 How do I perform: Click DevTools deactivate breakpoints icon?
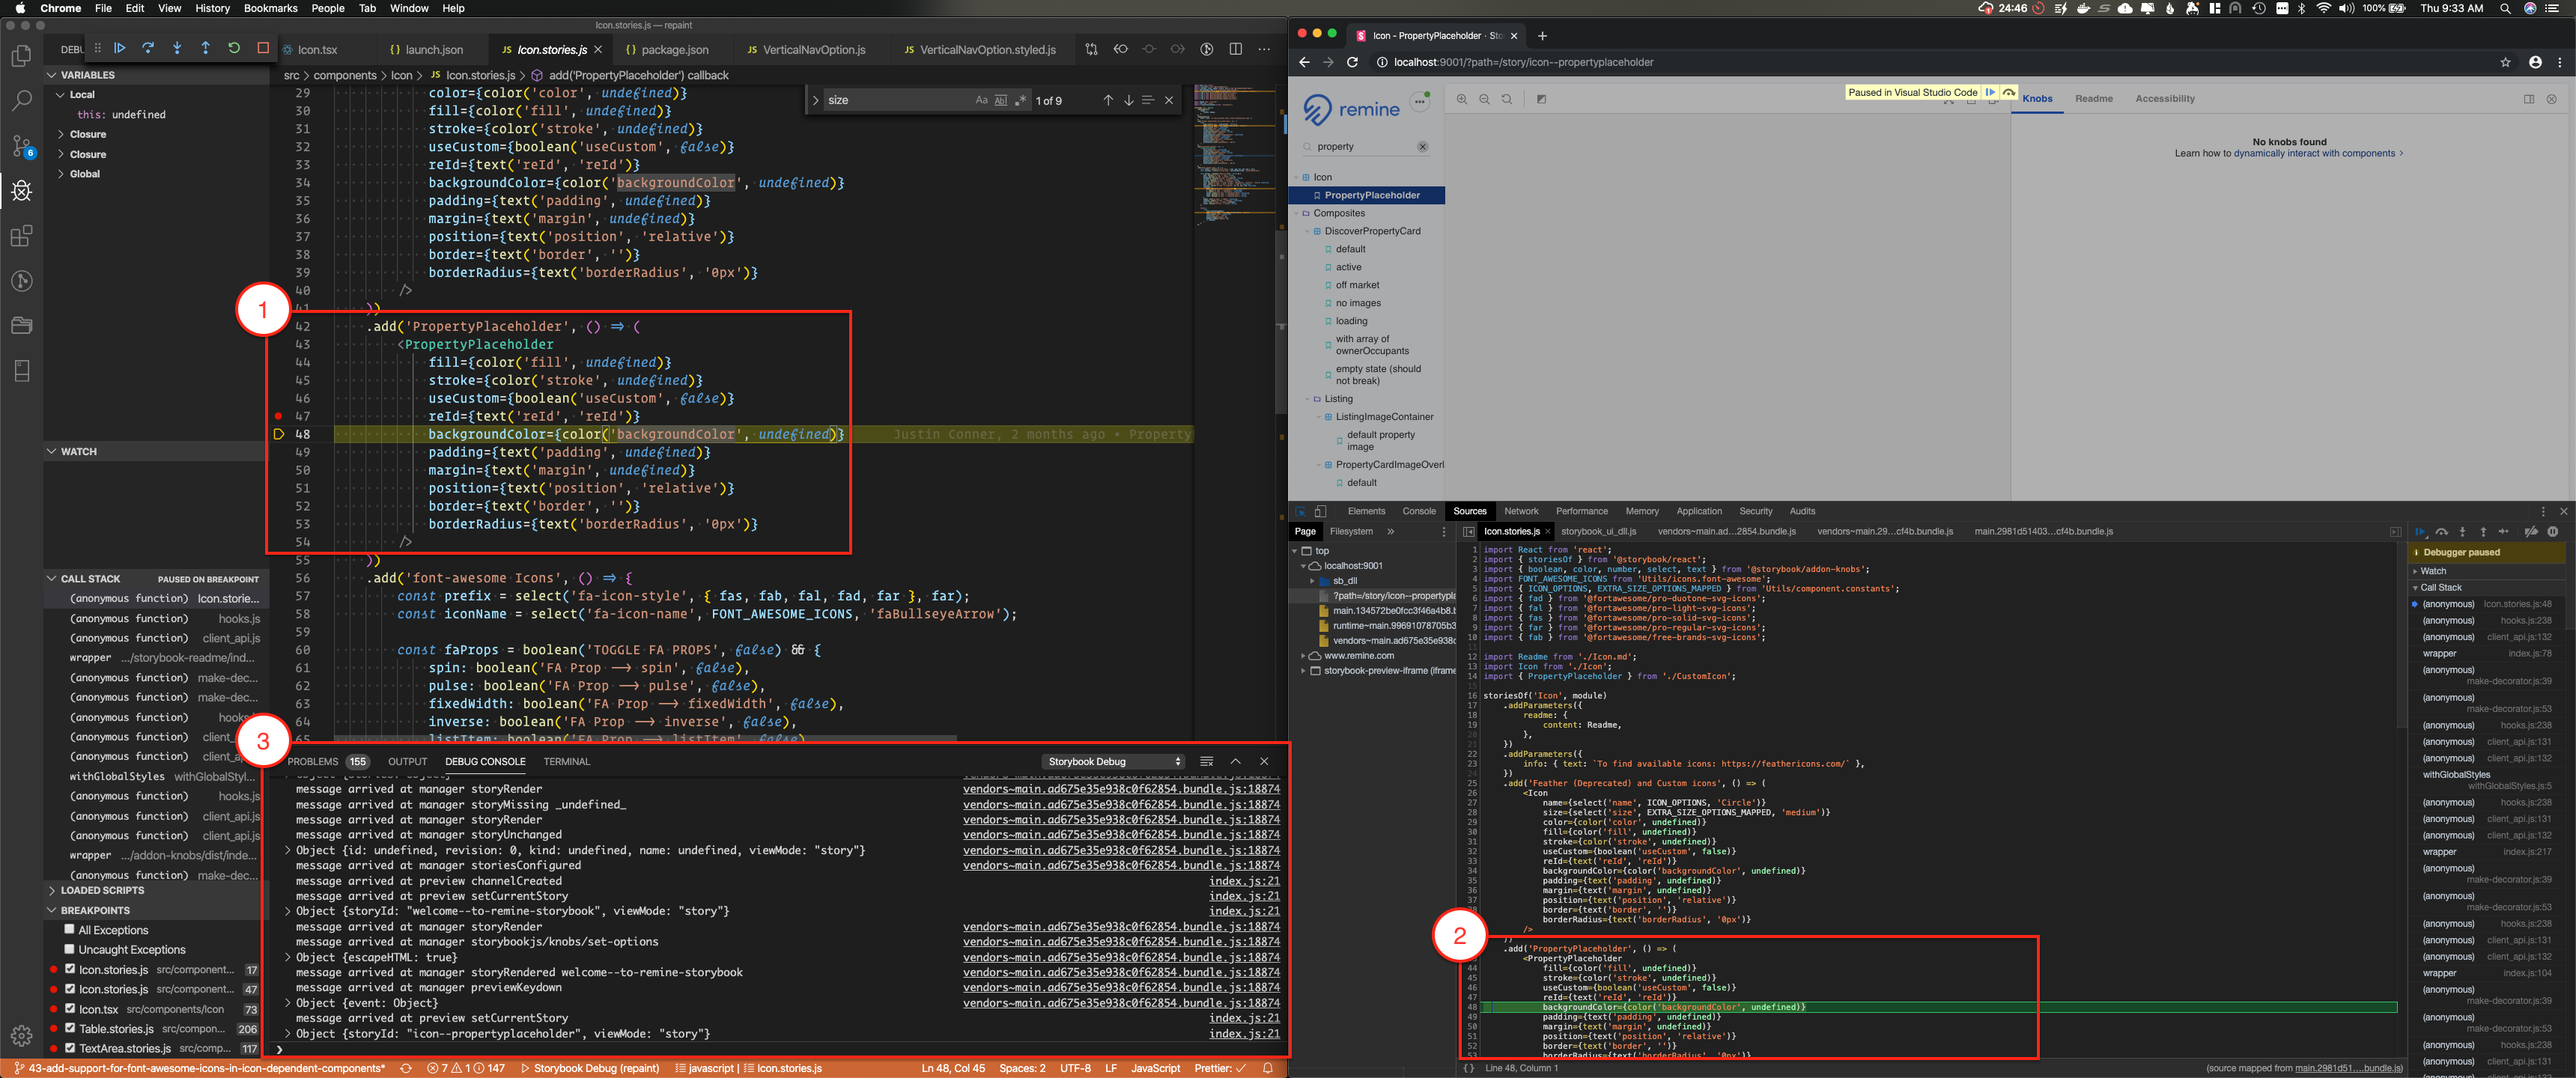pos(2531,532)
